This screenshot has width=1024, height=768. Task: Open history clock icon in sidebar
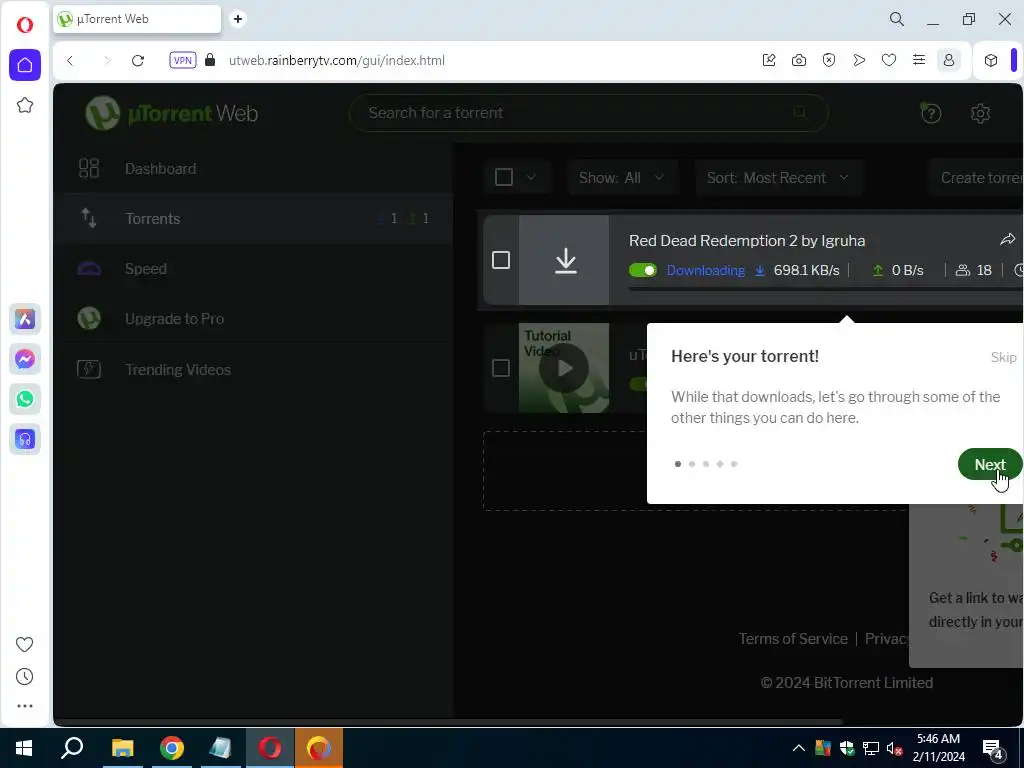(25, 677)
